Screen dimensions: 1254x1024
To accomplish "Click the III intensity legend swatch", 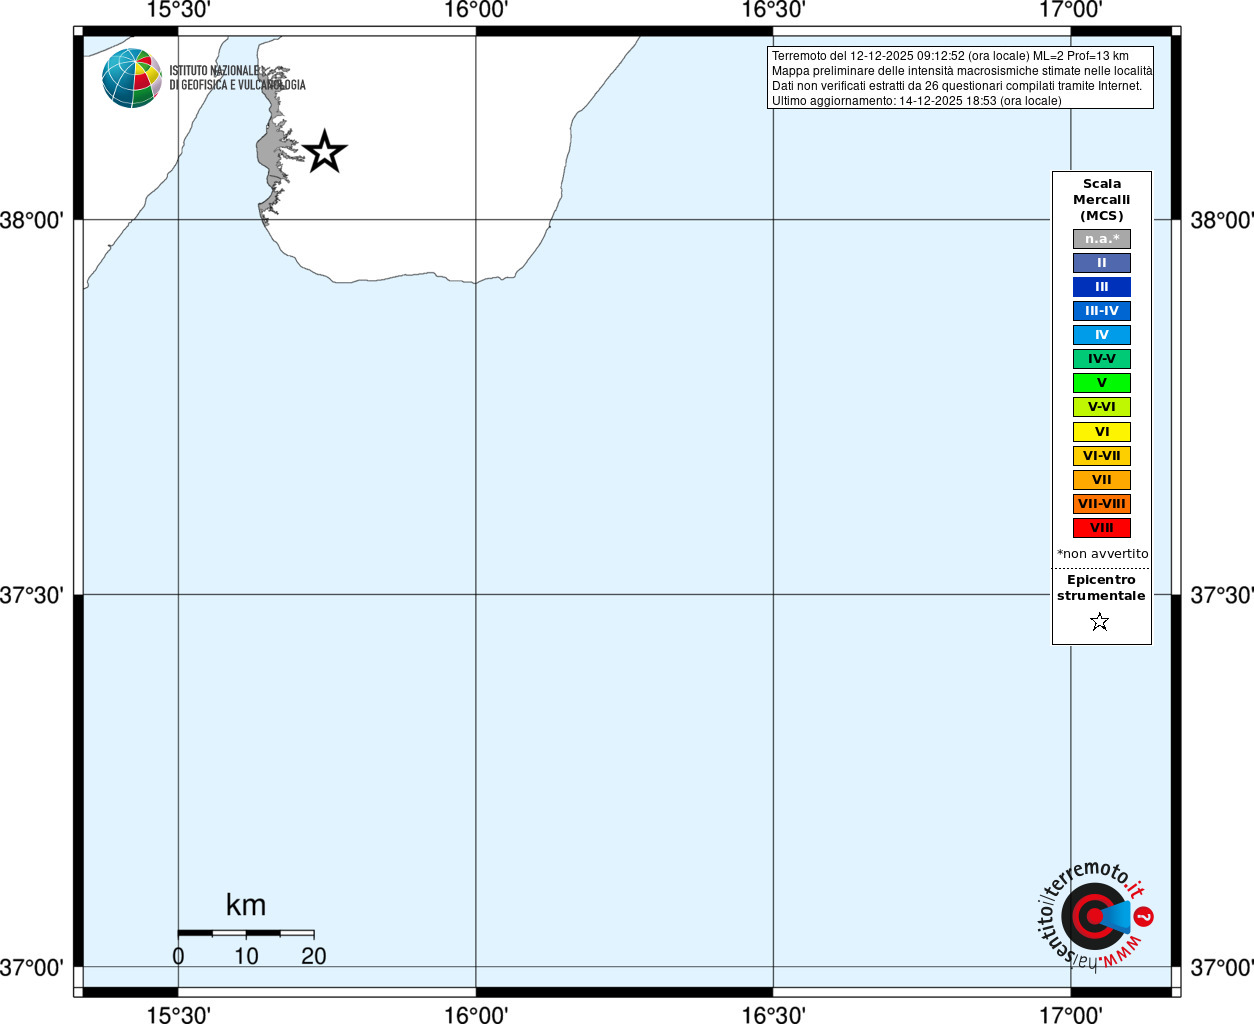I will [1102, 287].
